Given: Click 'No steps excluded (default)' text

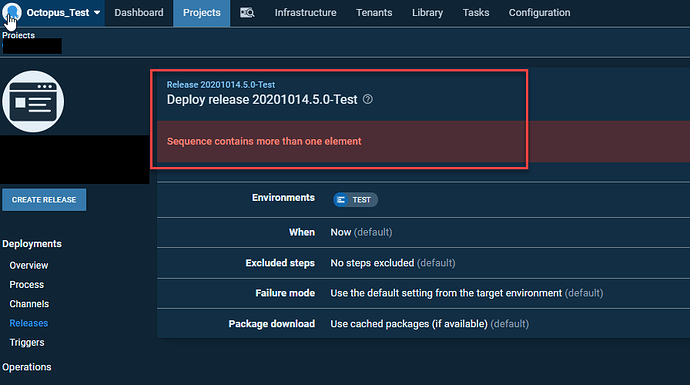Looking at the screenshot, I should [x=393, y=263].
